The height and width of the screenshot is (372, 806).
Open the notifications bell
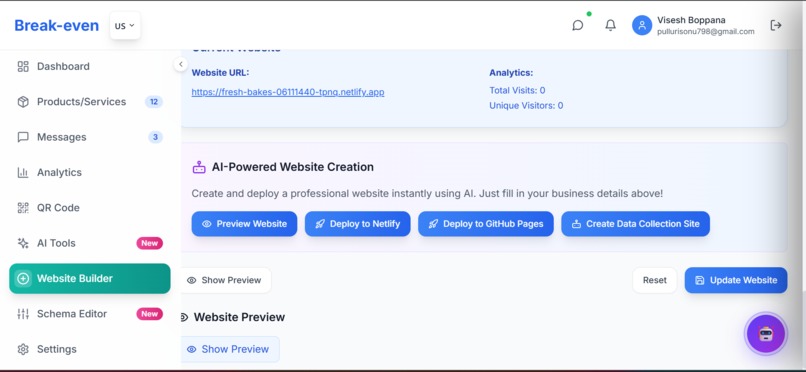[610, 25]
